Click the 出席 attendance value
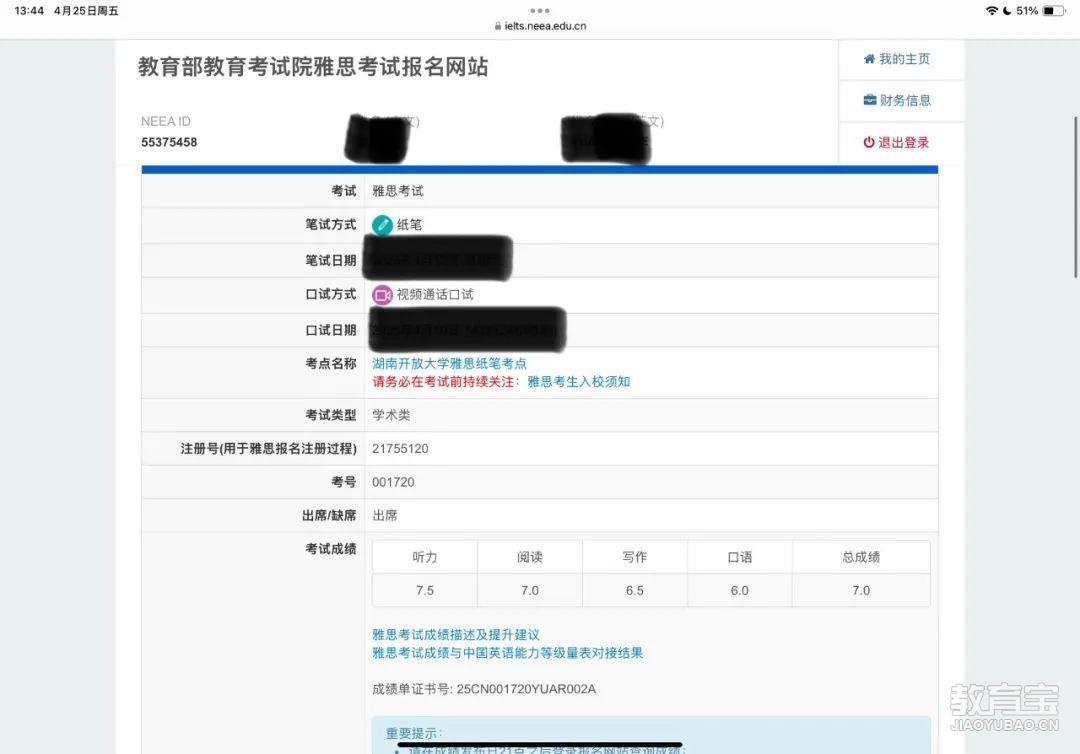1080x754 pixels. 385,516
